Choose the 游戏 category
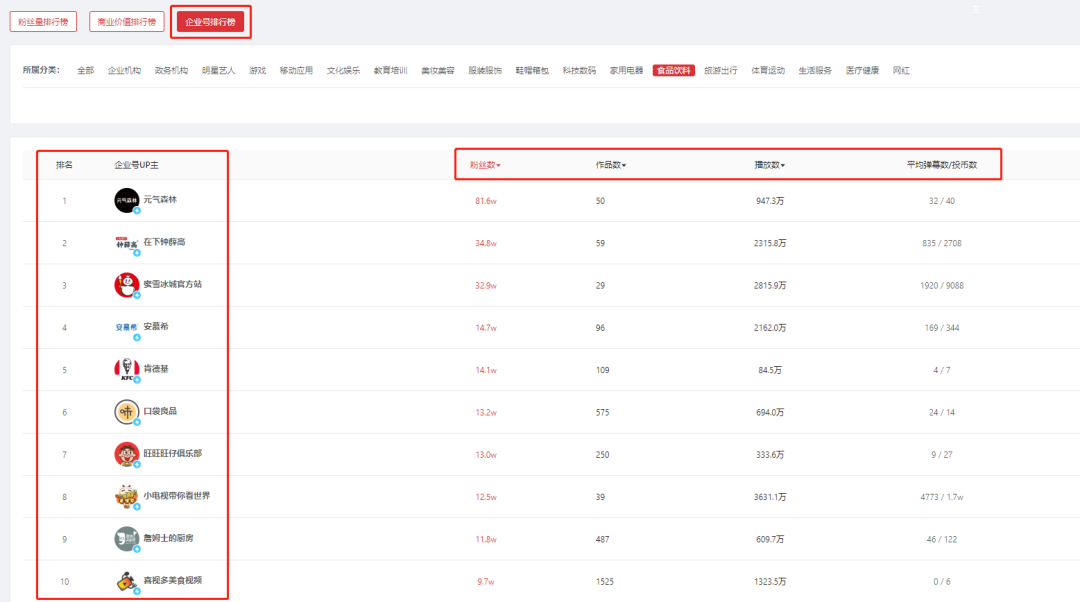1080x602 pixels. [x=258, y=70]
